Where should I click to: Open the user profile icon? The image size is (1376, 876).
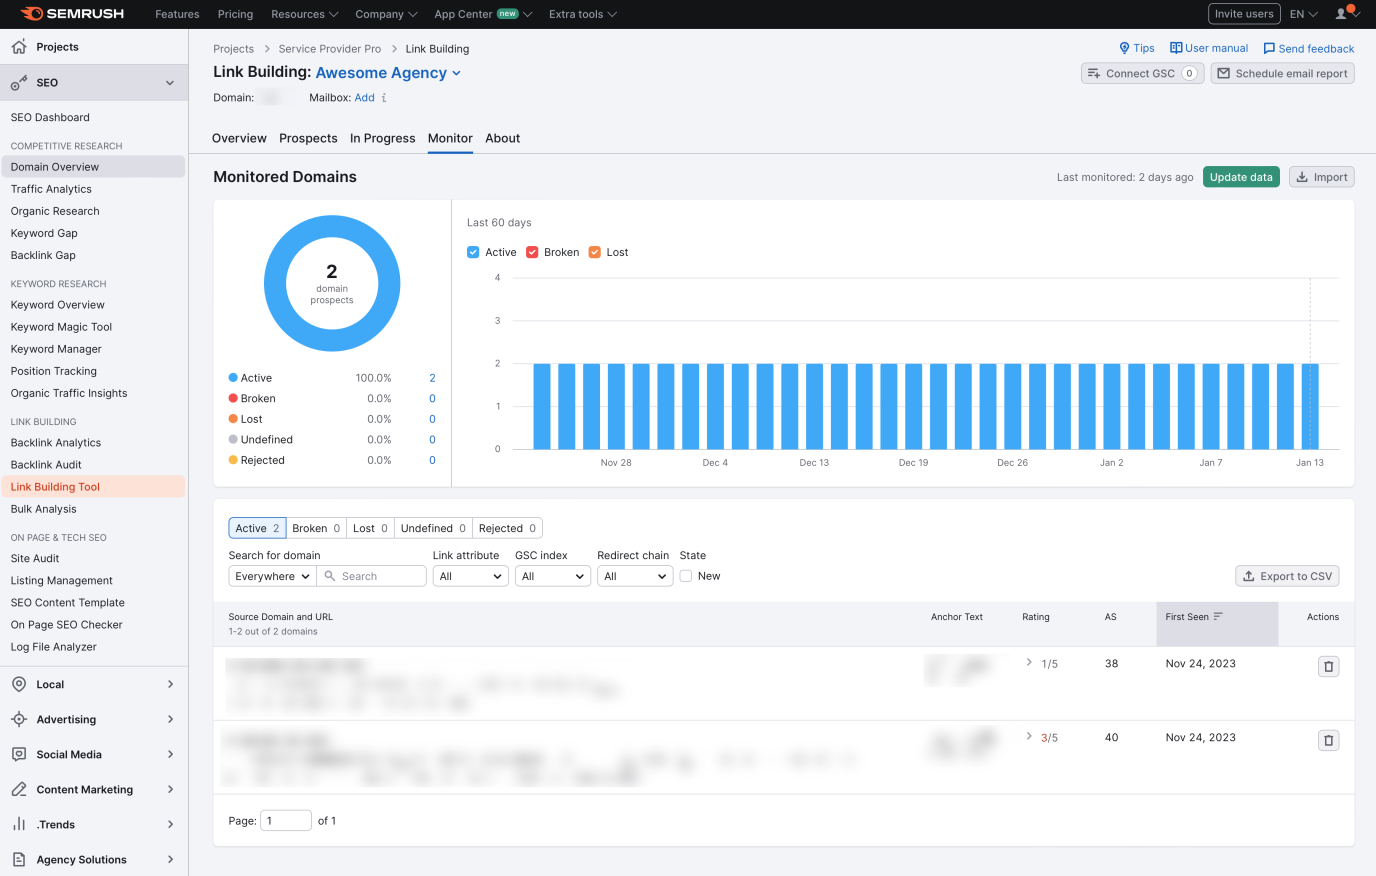(1342, 14)
